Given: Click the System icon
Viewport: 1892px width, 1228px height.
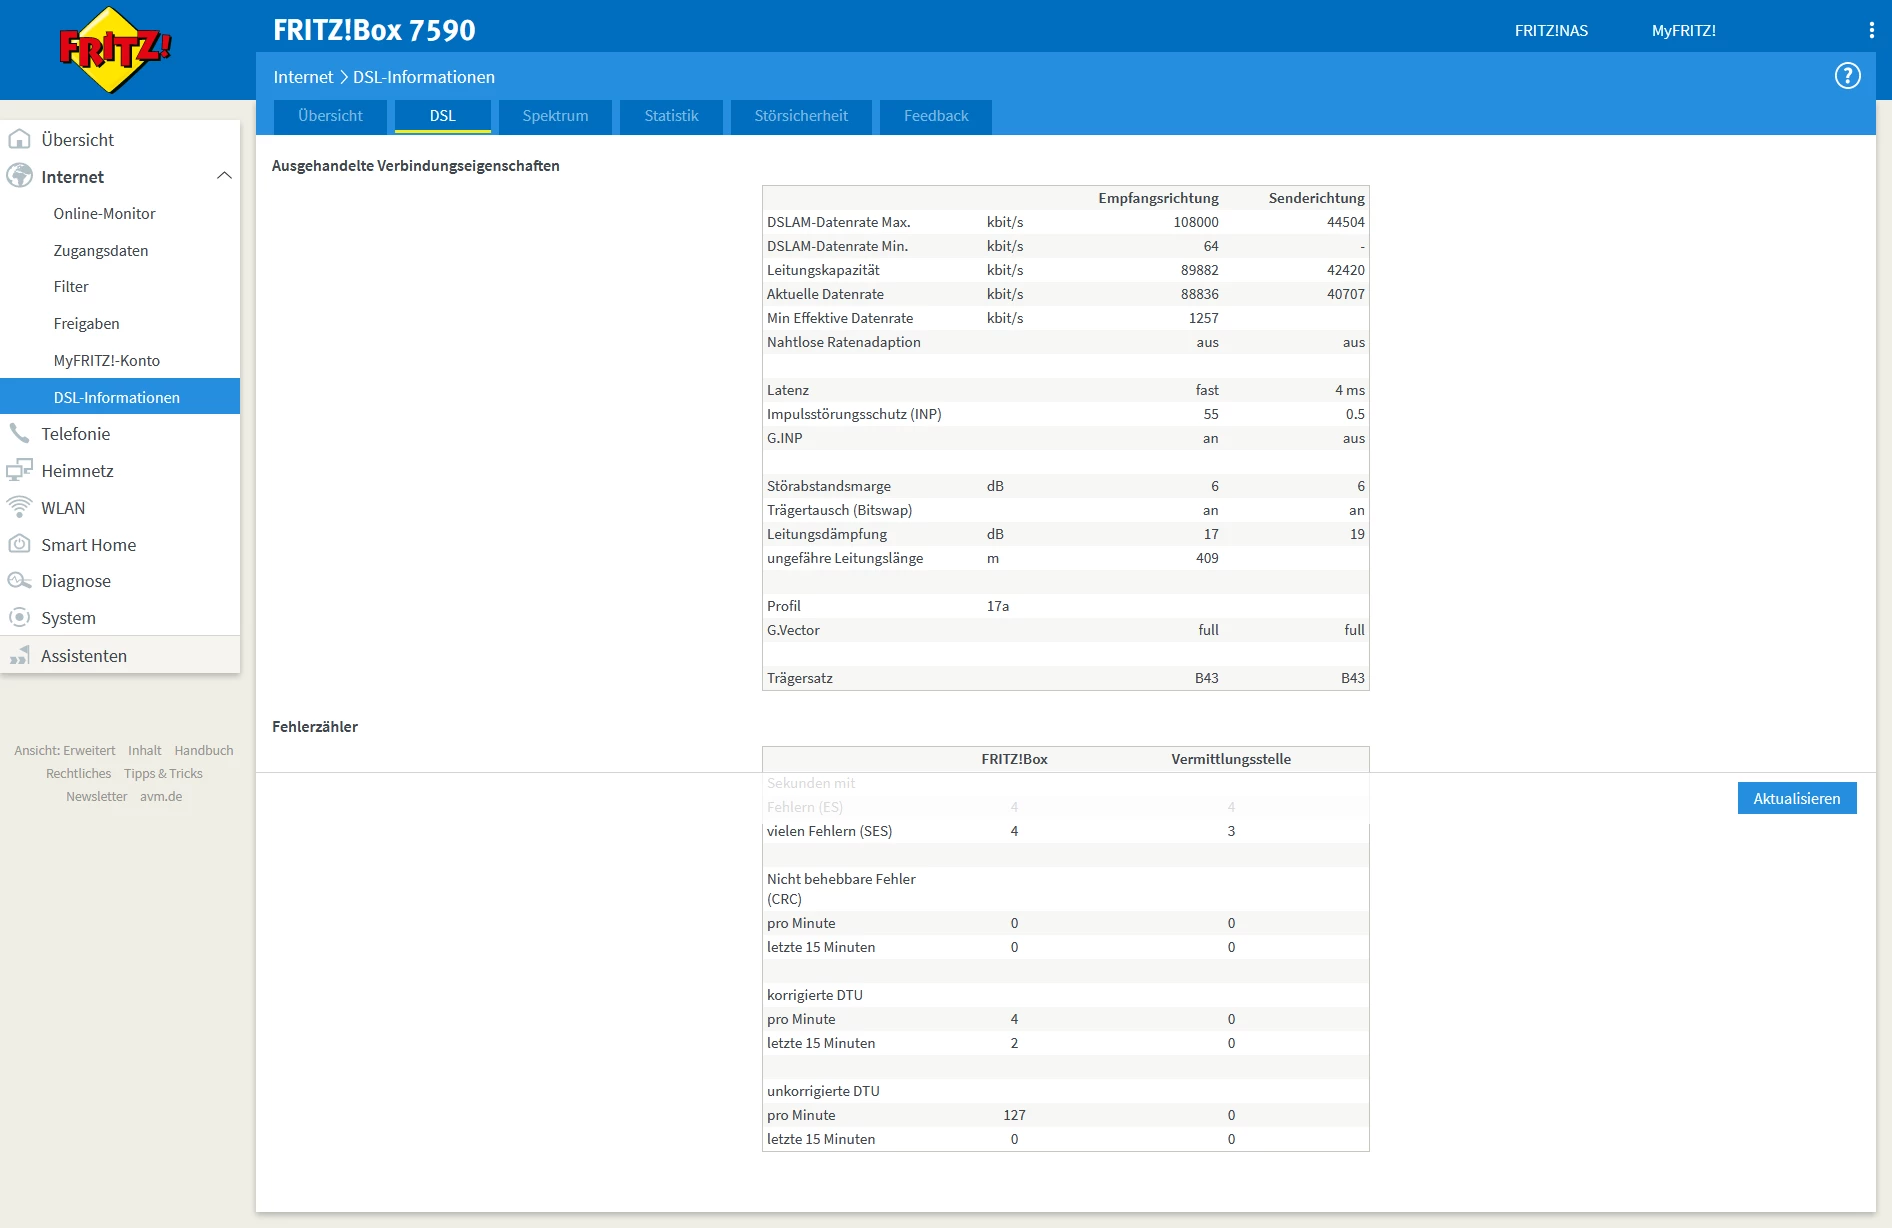Looking at the screenshot, I should 19,617.
